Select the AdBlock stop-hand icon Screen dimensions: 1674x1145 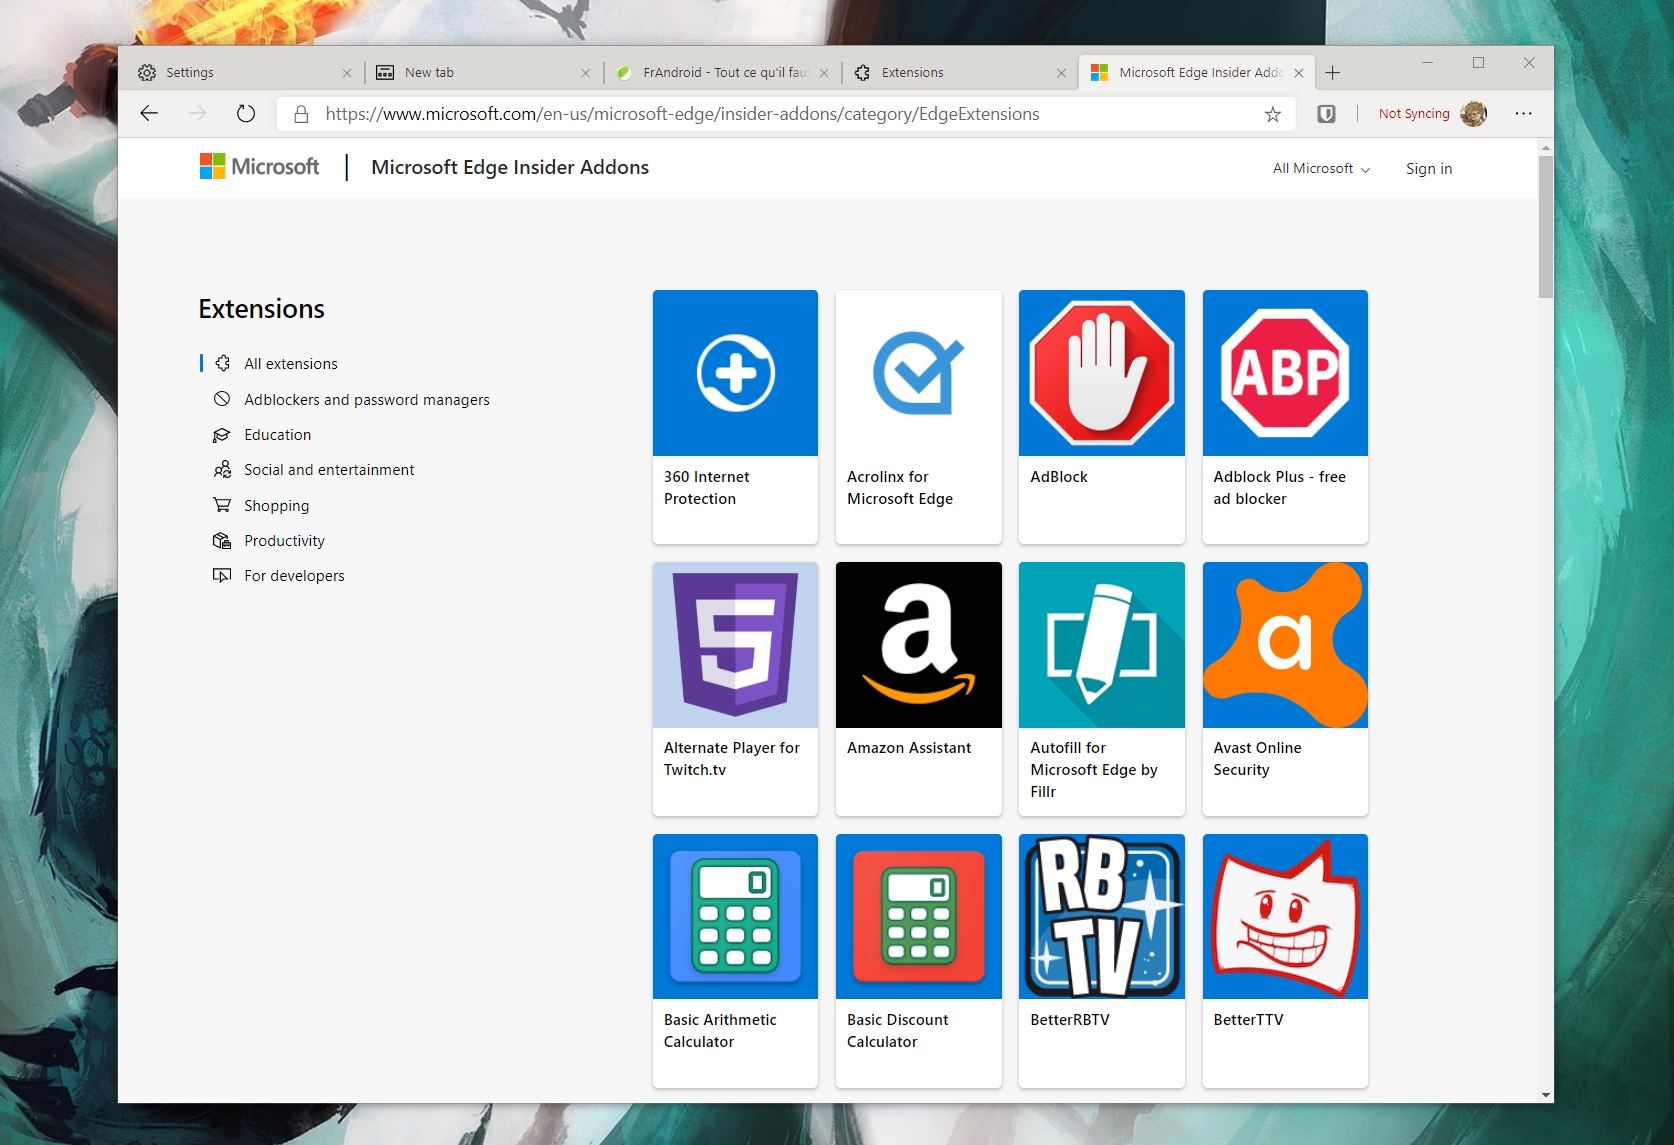(1101, 373)
